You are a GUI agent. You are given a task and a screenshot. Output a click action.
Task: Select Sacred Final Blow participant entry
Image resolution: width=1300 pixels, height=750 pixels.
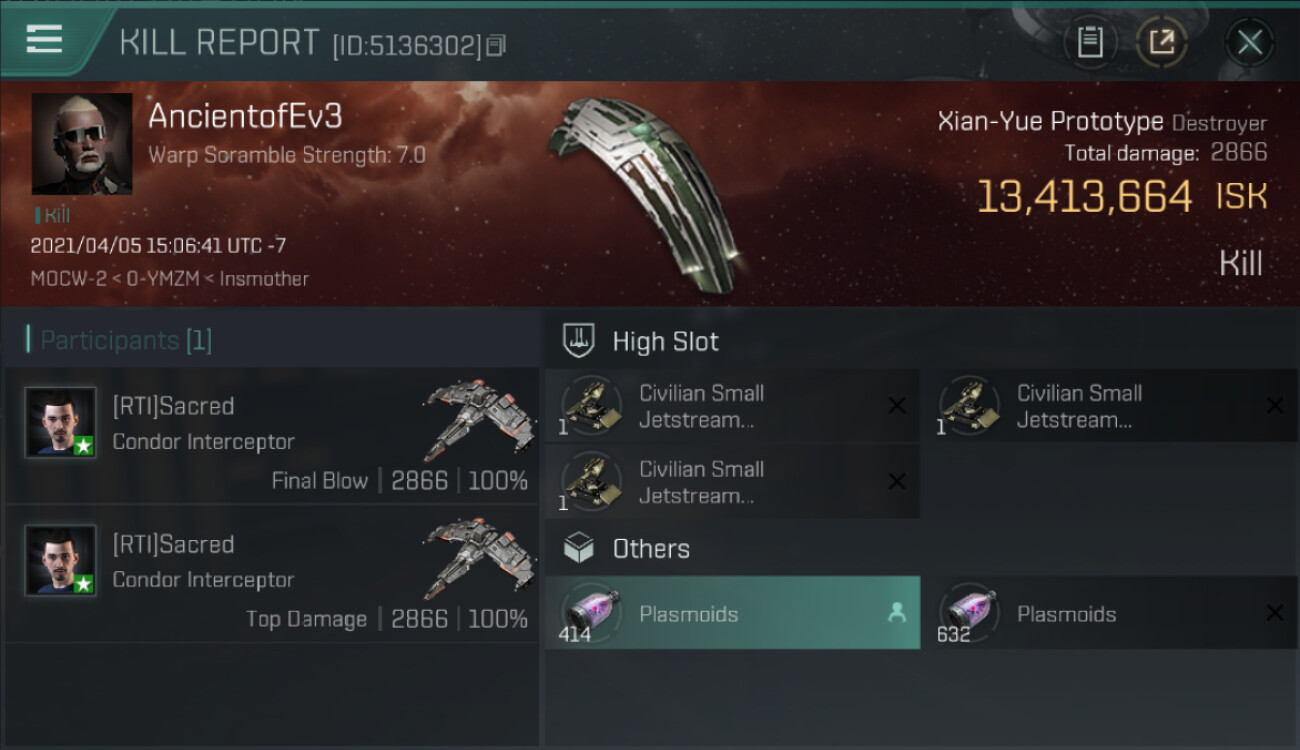tap(272, 436)
